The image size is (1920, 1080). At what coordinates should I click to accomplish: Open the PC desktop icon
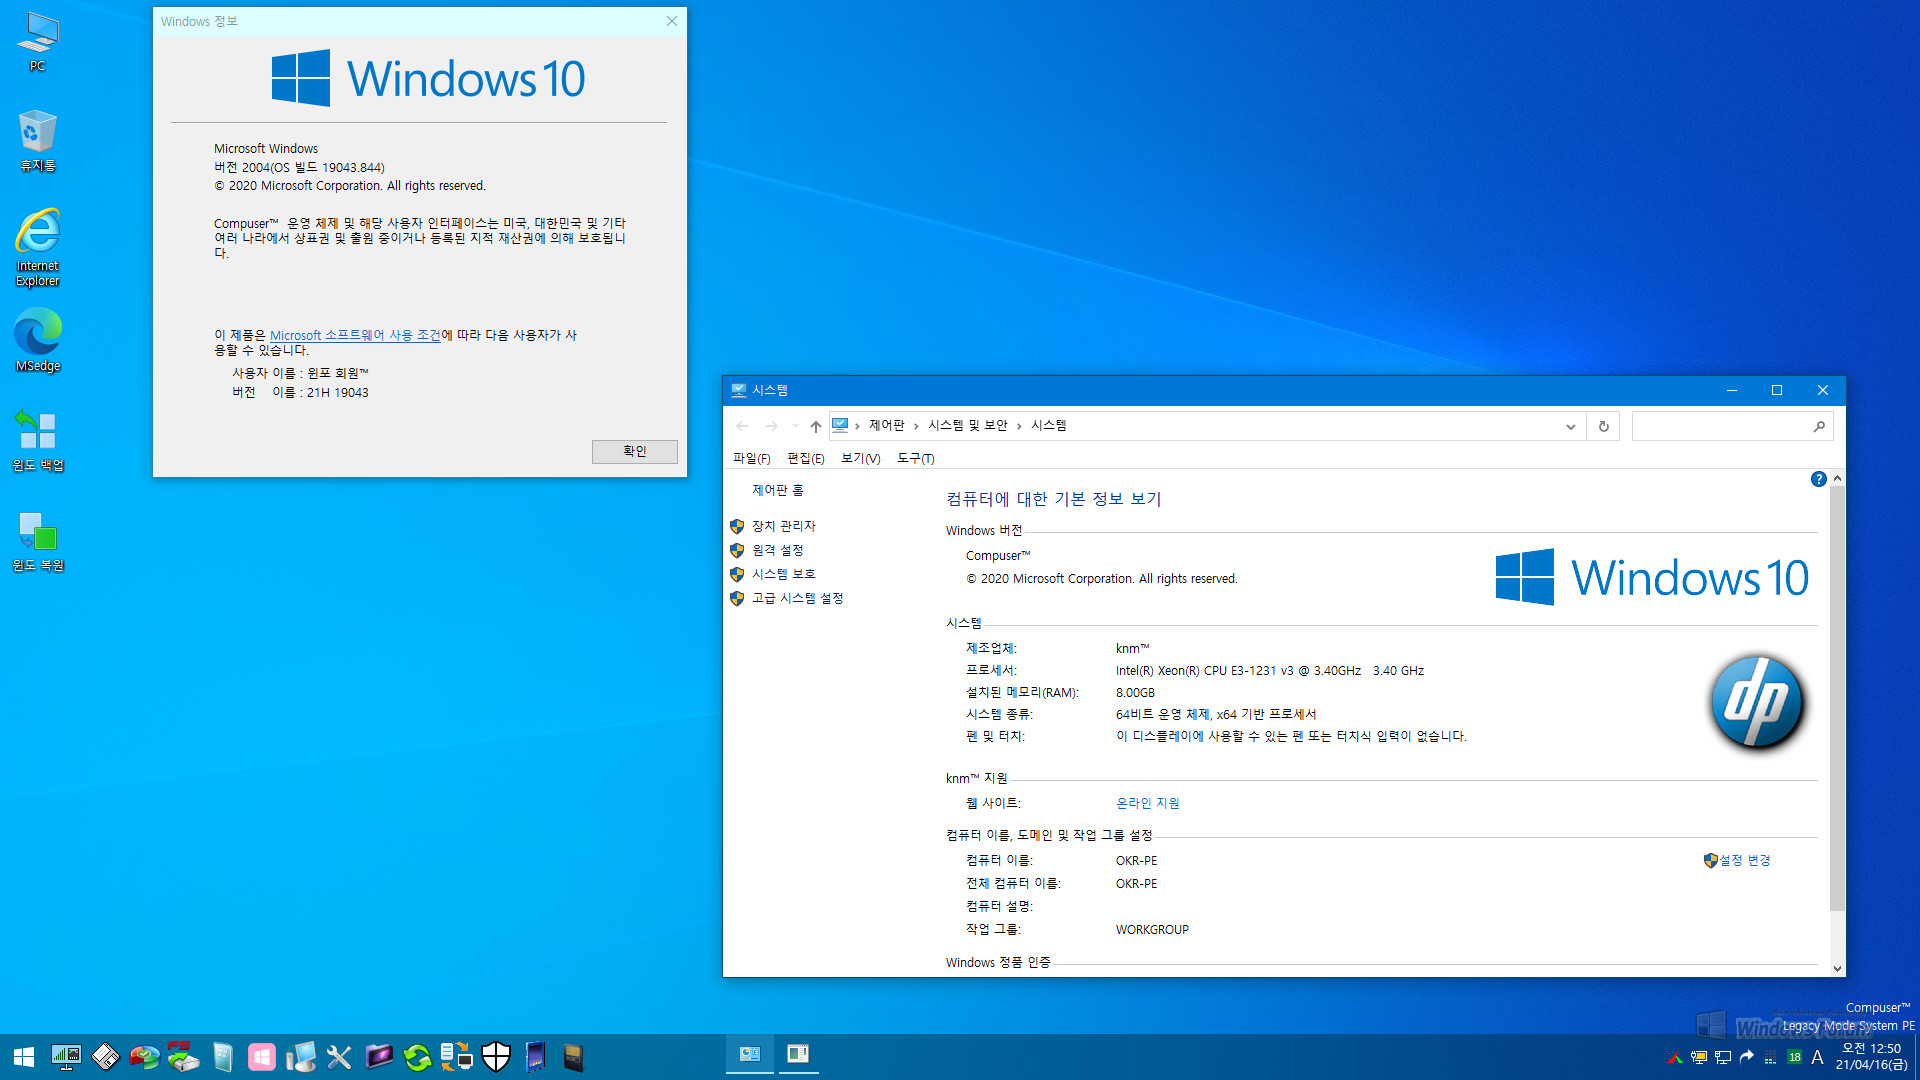point(38,42)
